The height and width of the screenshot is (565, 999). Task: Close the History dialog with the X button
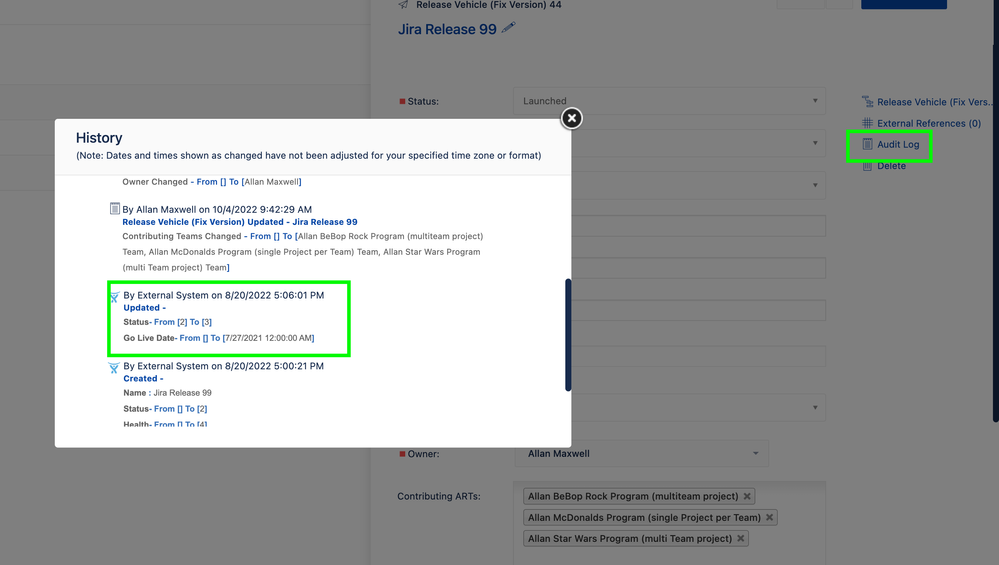[x=571, y=118]
